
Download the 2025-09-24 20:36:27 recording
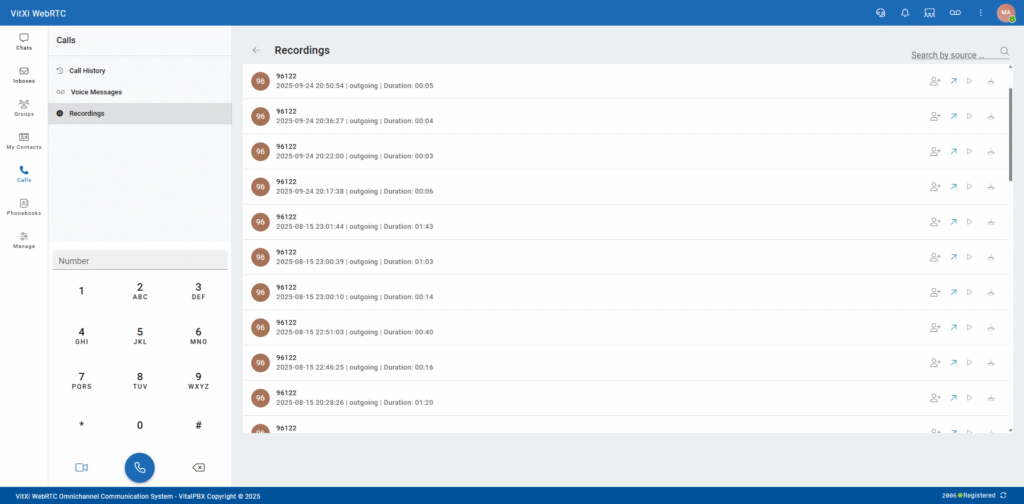point(991,116)
